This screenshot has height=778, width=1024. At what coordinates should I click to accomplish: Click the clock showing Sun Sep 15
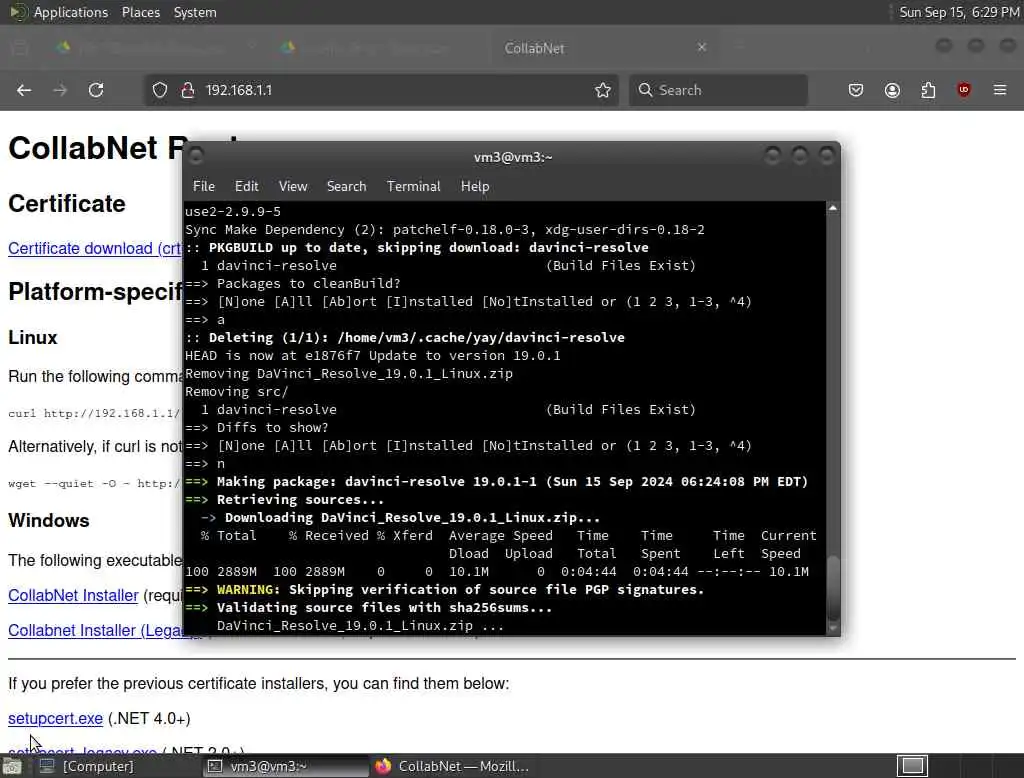click(x=959, y=12)
